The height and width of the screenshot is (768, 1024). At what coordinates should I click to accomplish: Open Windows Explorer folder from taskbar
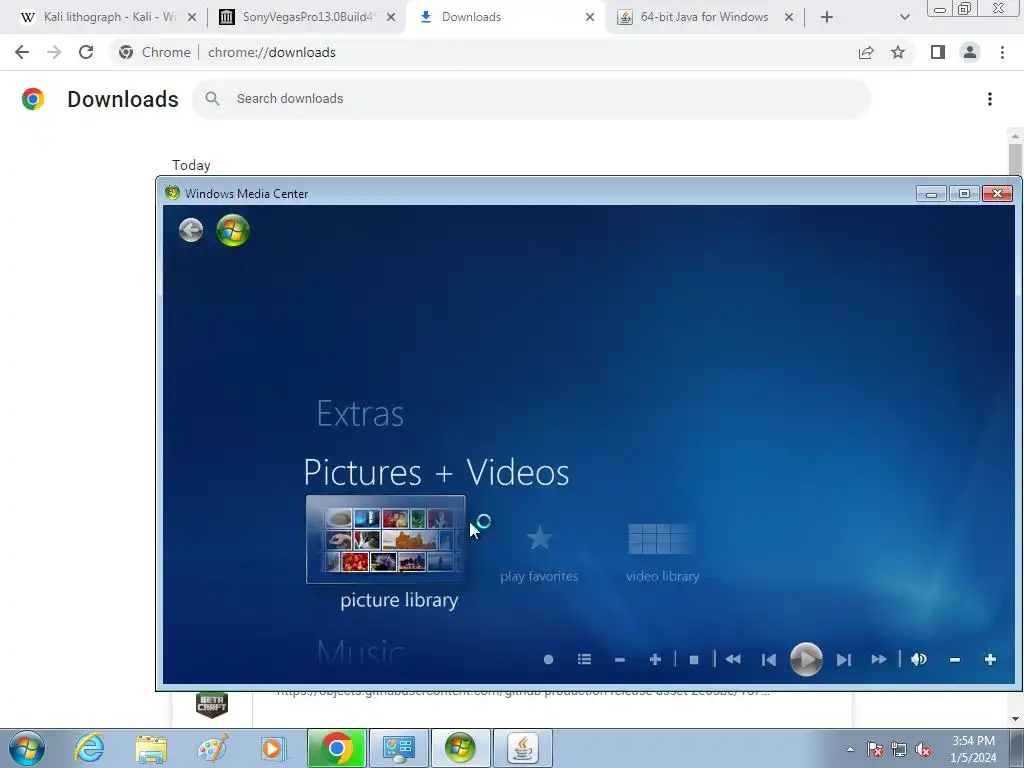[x=151, y=748]
